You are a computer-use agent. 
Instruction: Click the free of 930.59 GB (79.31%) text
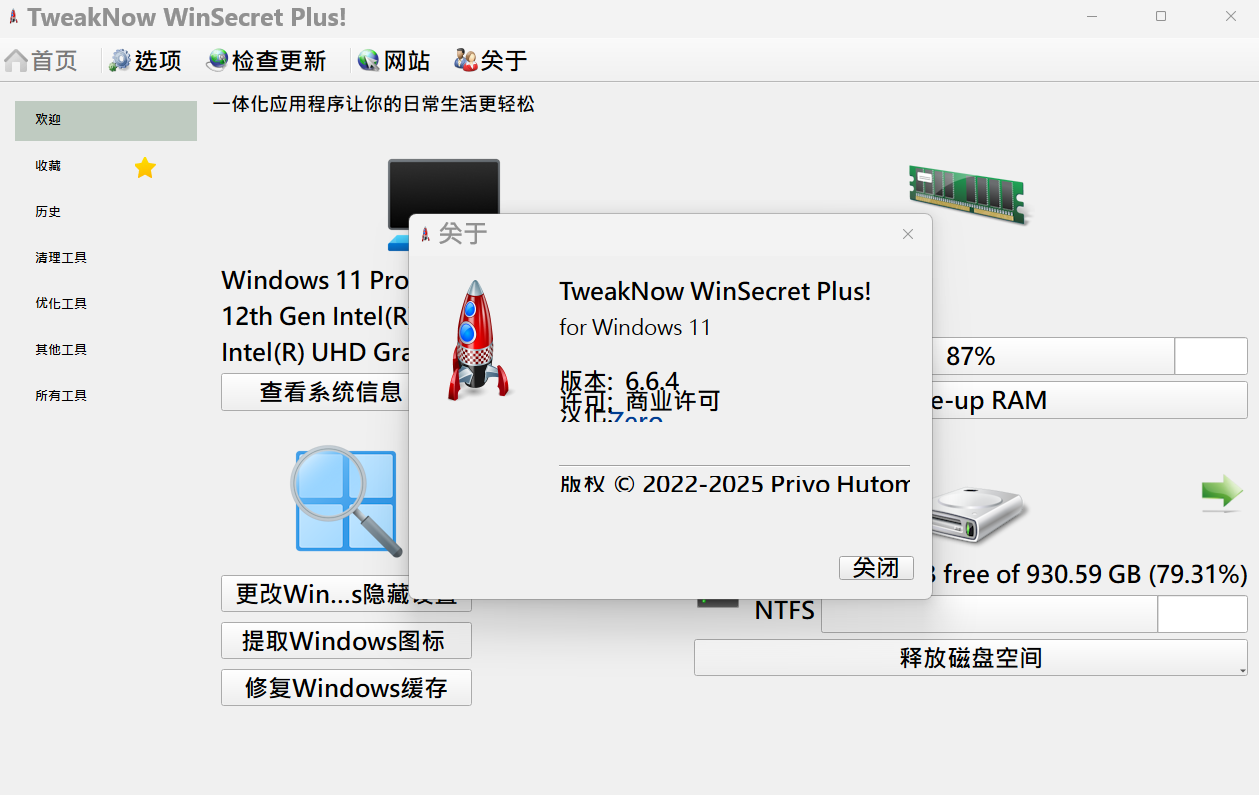coord(1090,574)
